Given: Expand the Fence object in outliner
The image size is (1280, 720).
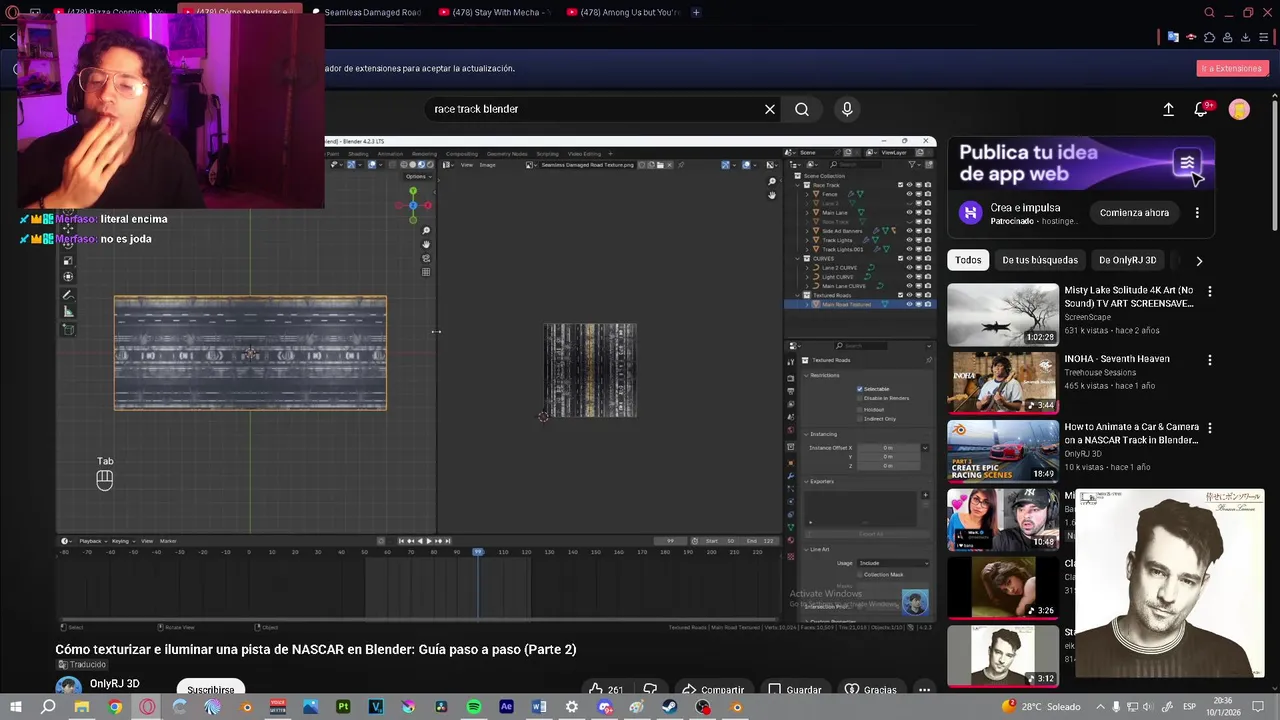Looking at the screenshot, I should [808, 194].
